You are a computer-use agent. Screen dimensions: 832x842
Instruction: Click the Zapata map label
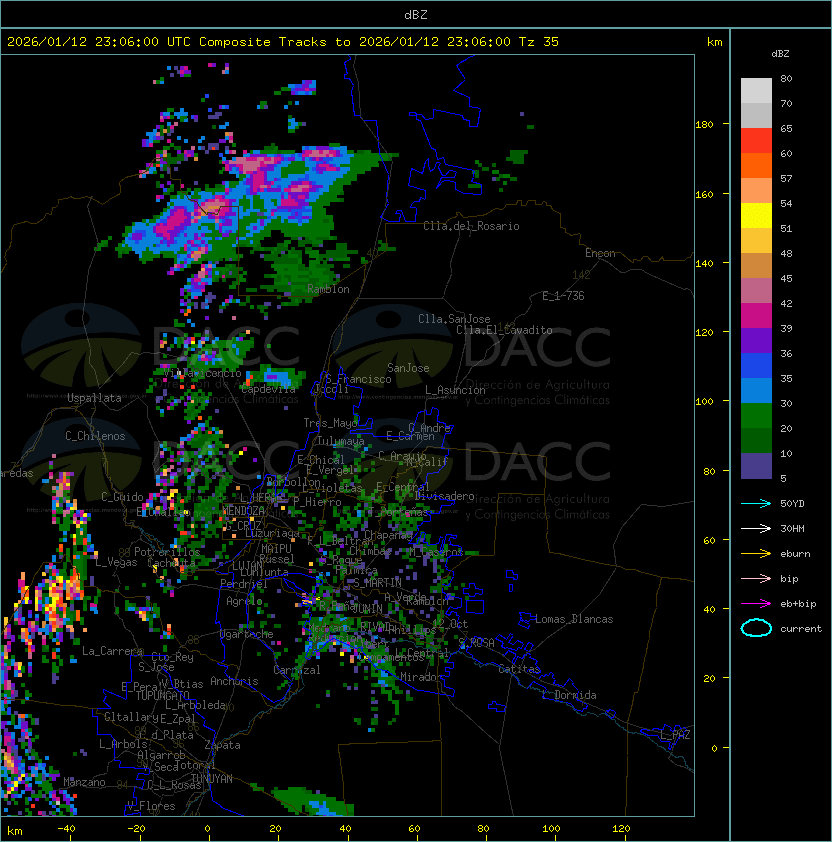click(222, 745)
